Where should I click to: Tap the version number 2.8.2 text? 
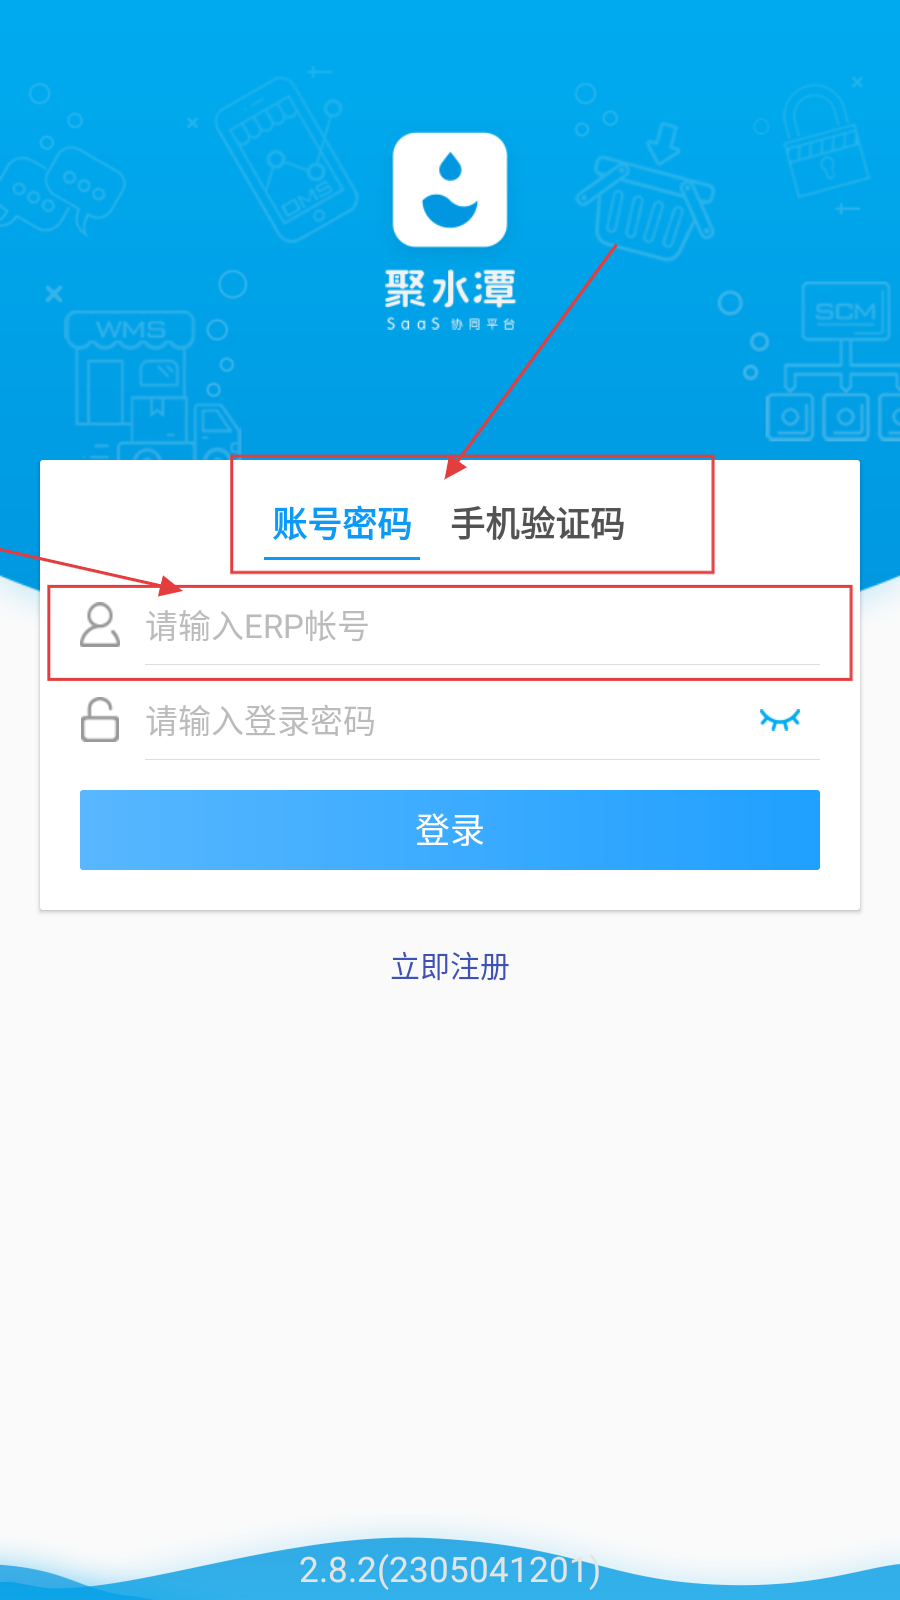450,1570
